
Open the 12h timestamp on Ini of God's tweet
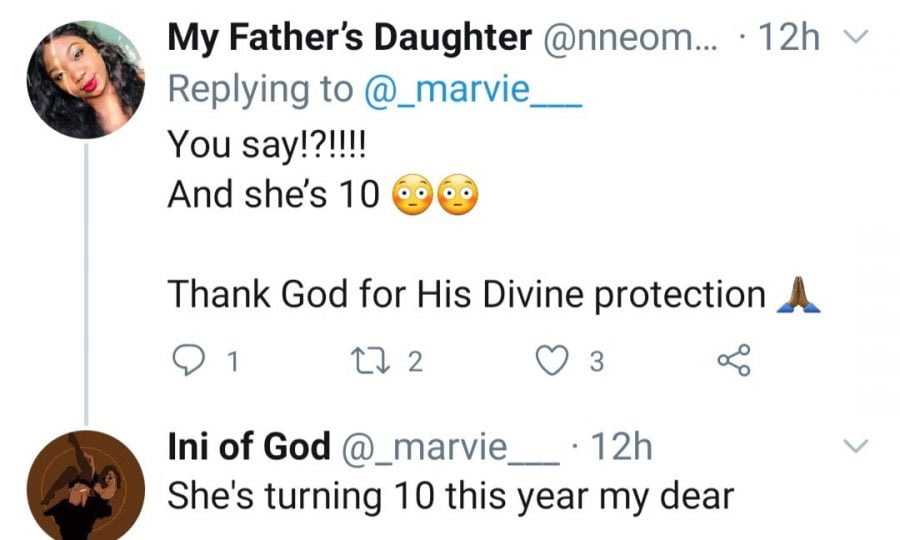click(x=622, y=447)
